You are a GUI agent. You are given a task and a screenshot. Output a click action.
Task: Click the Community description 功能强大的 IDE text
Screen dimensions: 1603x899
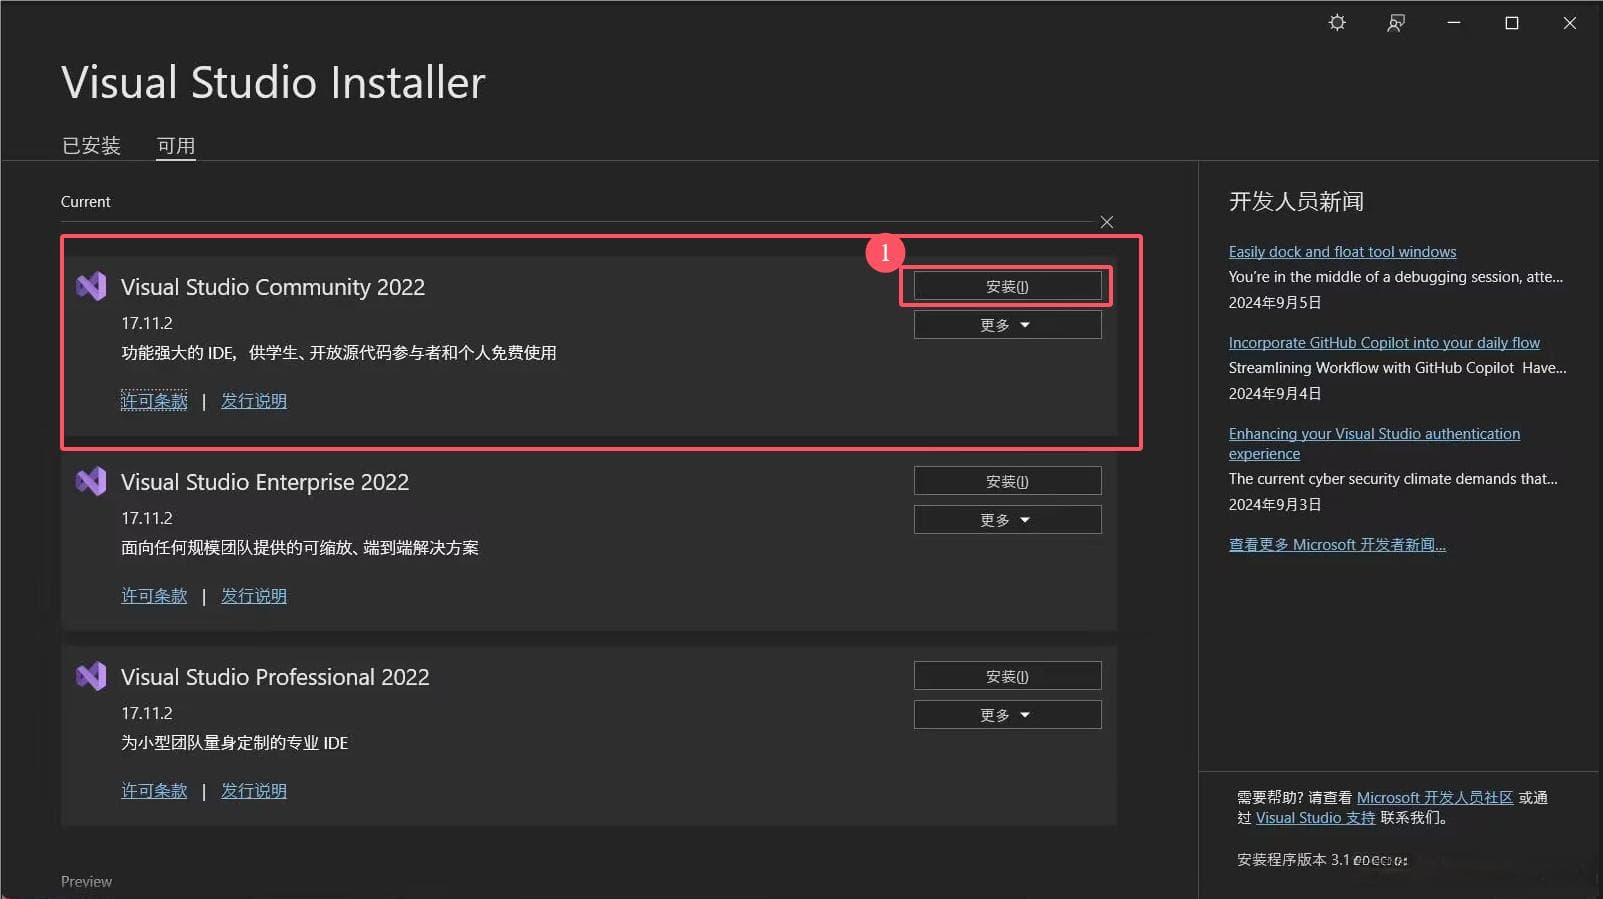[339, 353]
